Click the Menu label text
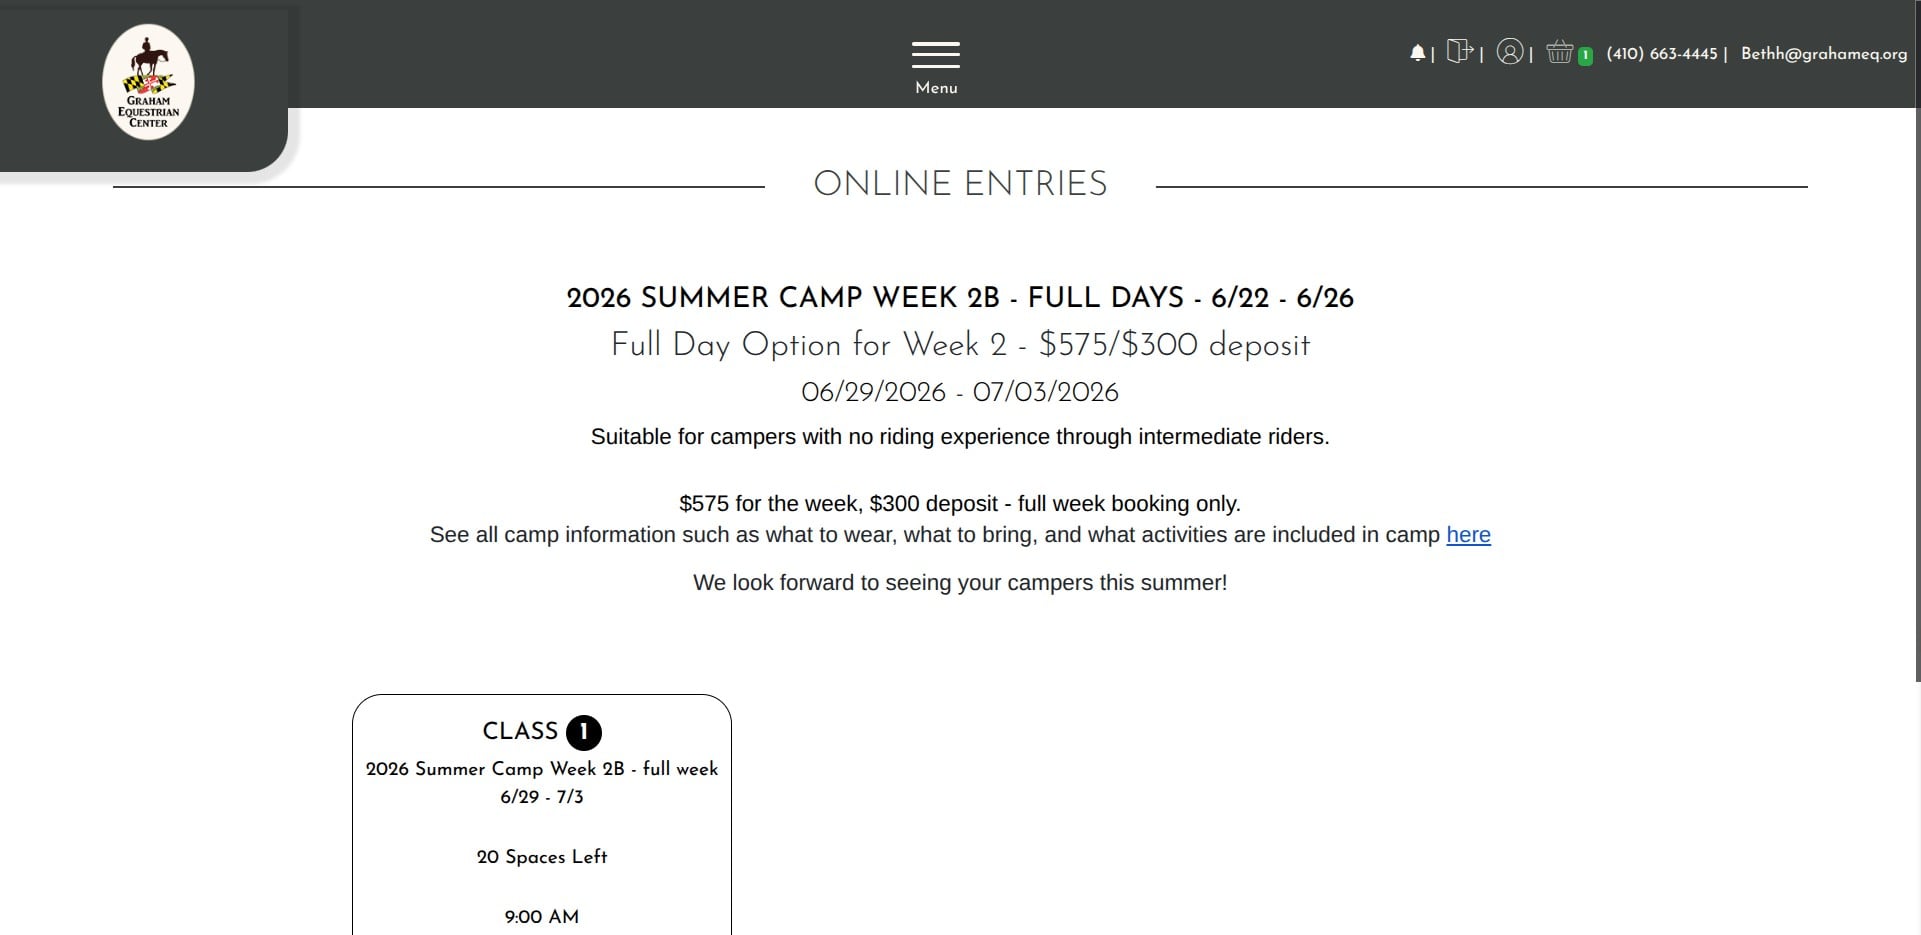 point(936,88)
